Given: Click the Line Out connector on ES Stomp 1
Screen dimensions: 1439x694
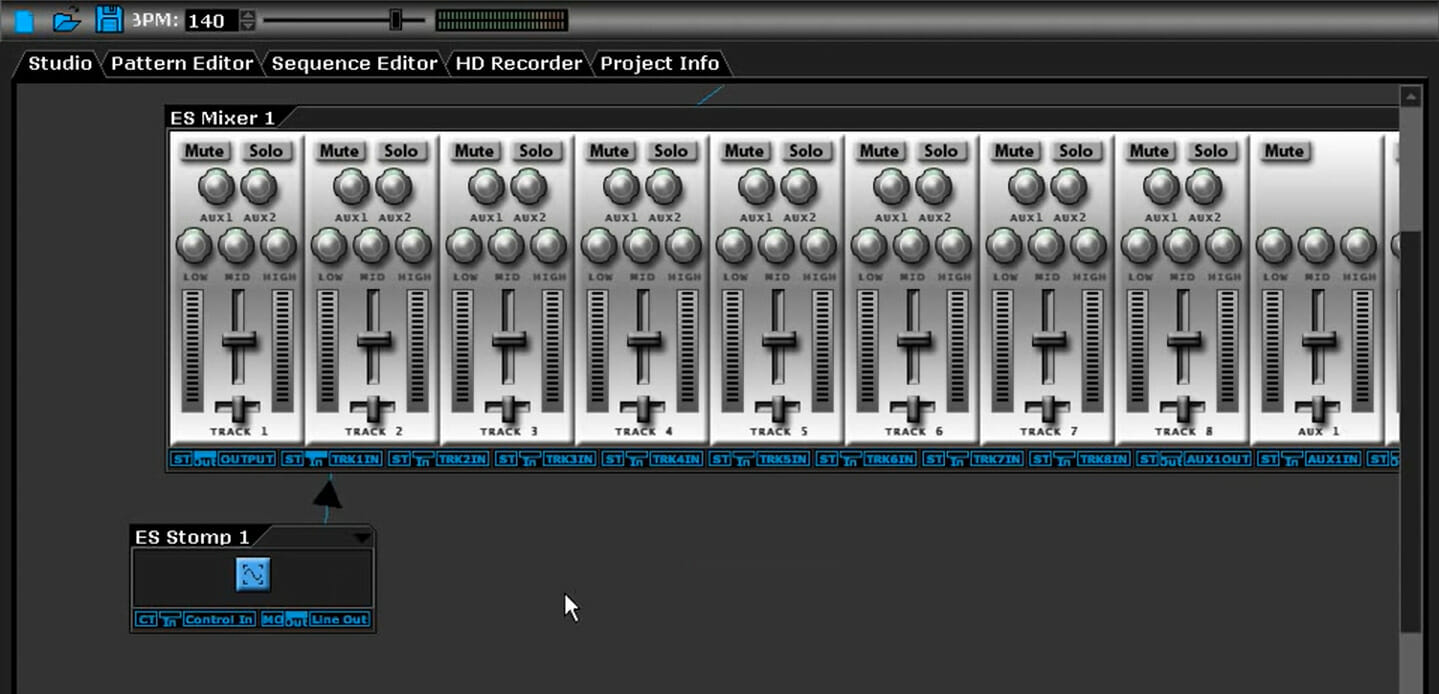Looking at the screenshot, I should point(340,620).
